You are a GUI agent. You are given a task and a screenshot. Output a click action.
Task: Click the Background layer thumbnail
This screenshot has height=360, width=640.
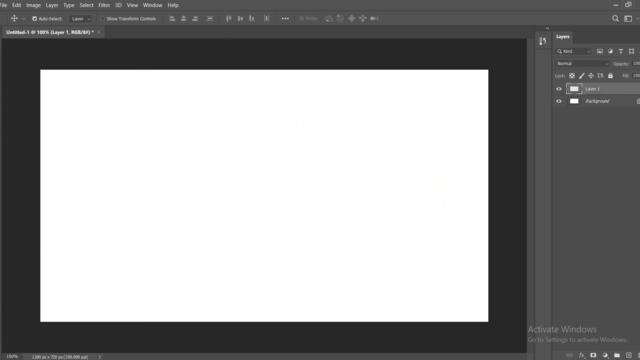[x=574, y=101]
